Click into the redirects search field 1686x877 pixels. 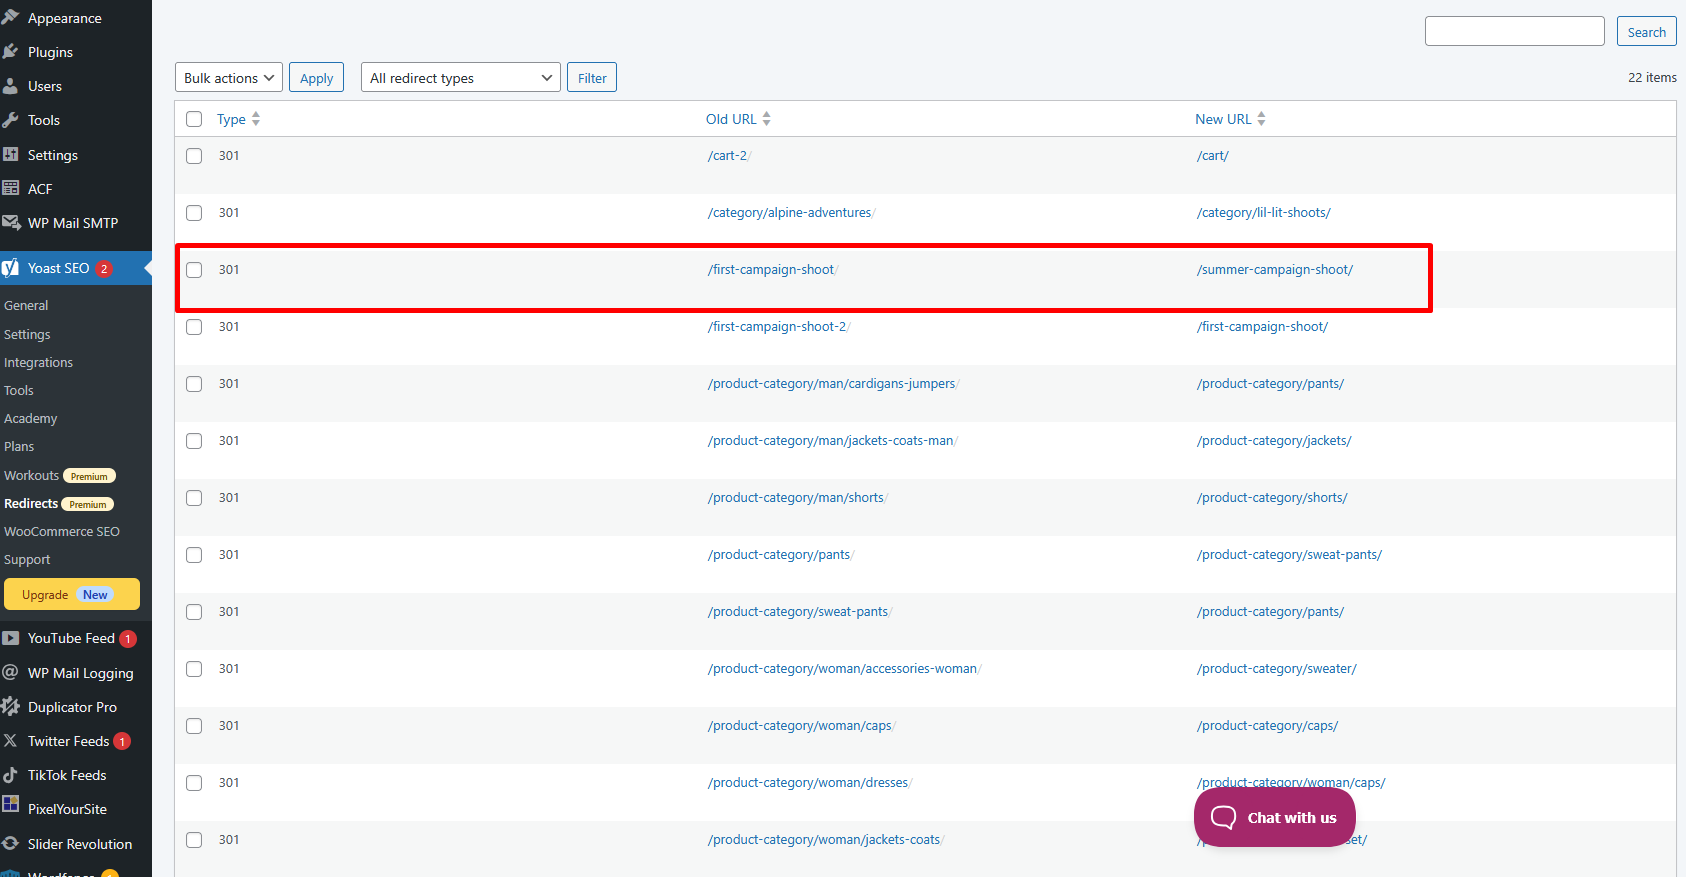[x=1514, y=32]
